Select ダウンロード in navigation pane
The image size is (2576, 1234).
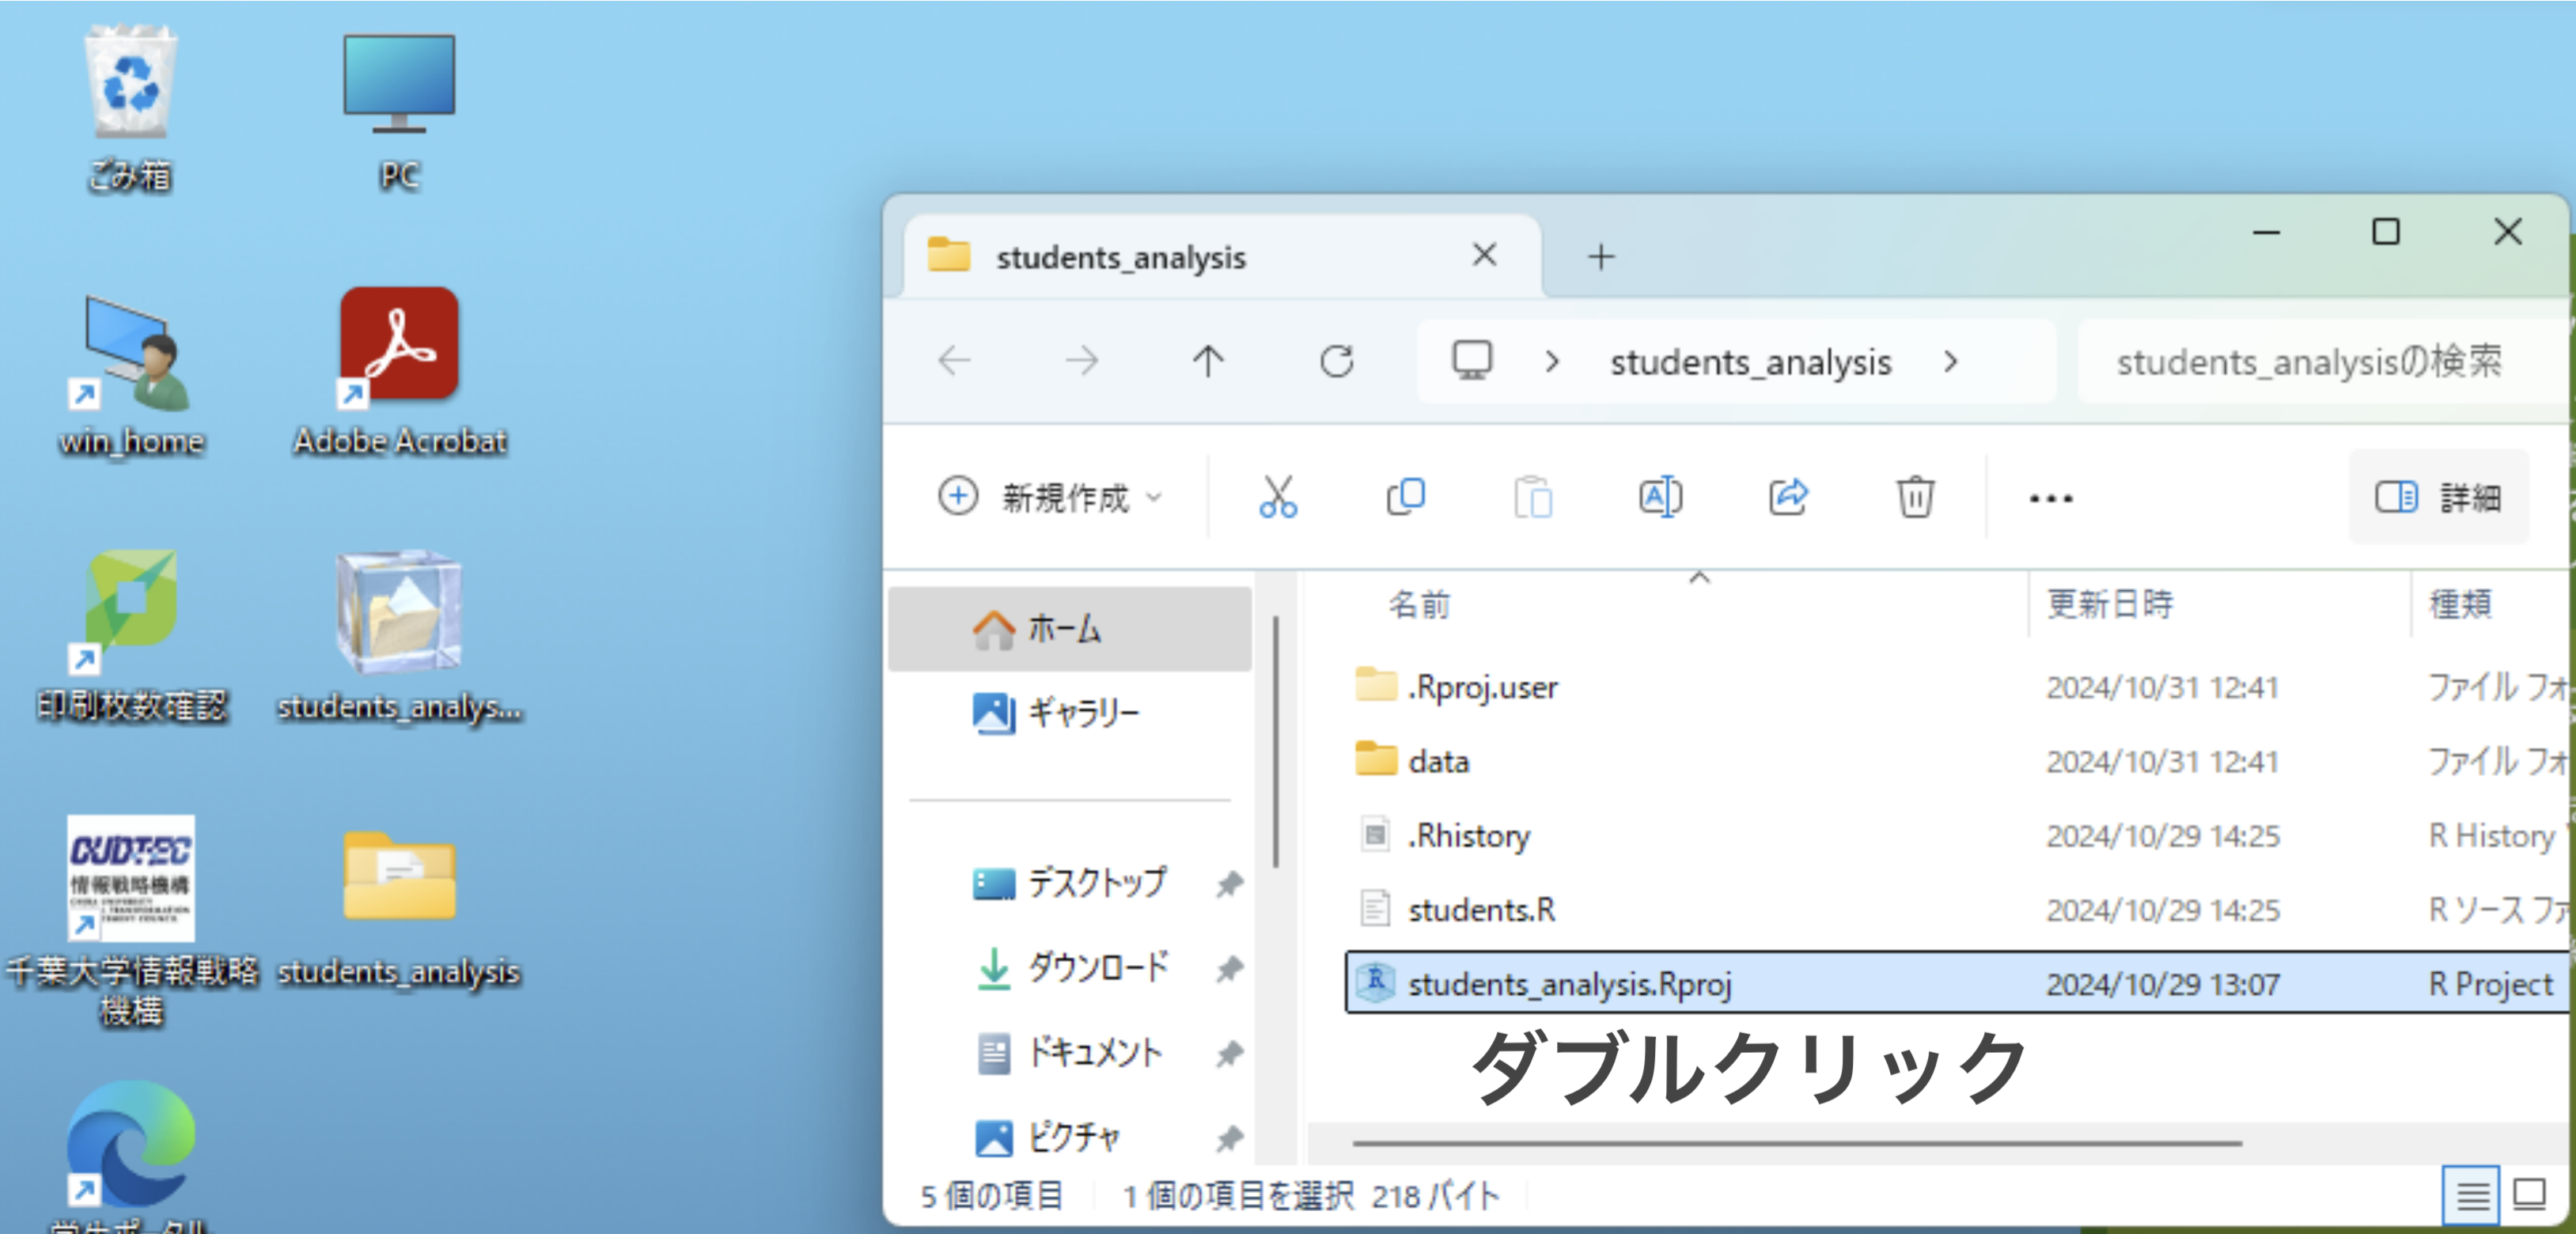1096,967
